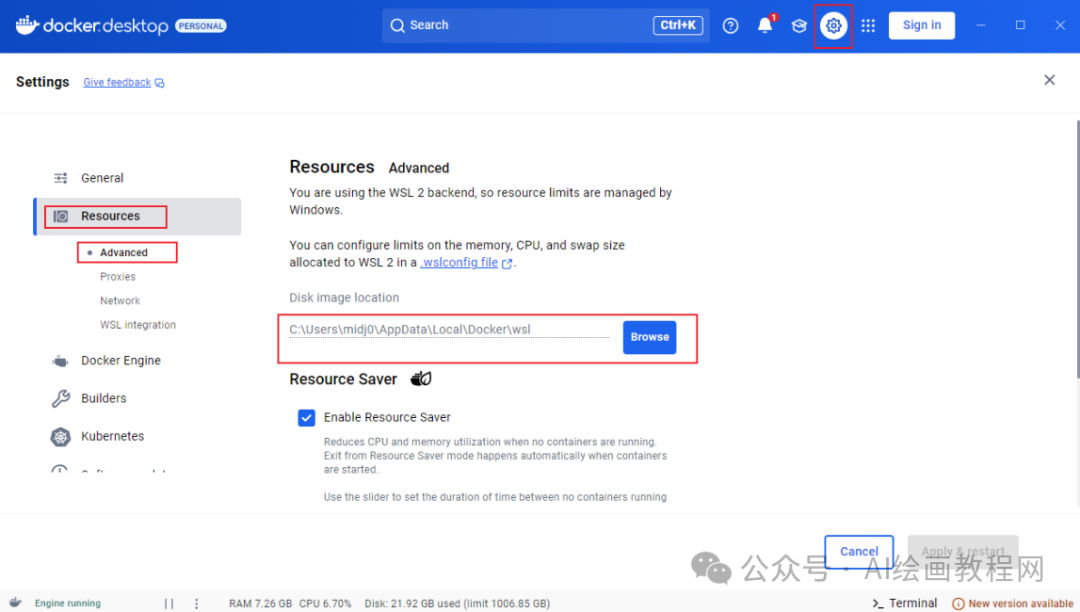Click the Builders wrench icon
The height and width of the screenshot is (612, 1080).
coord(61,399)
